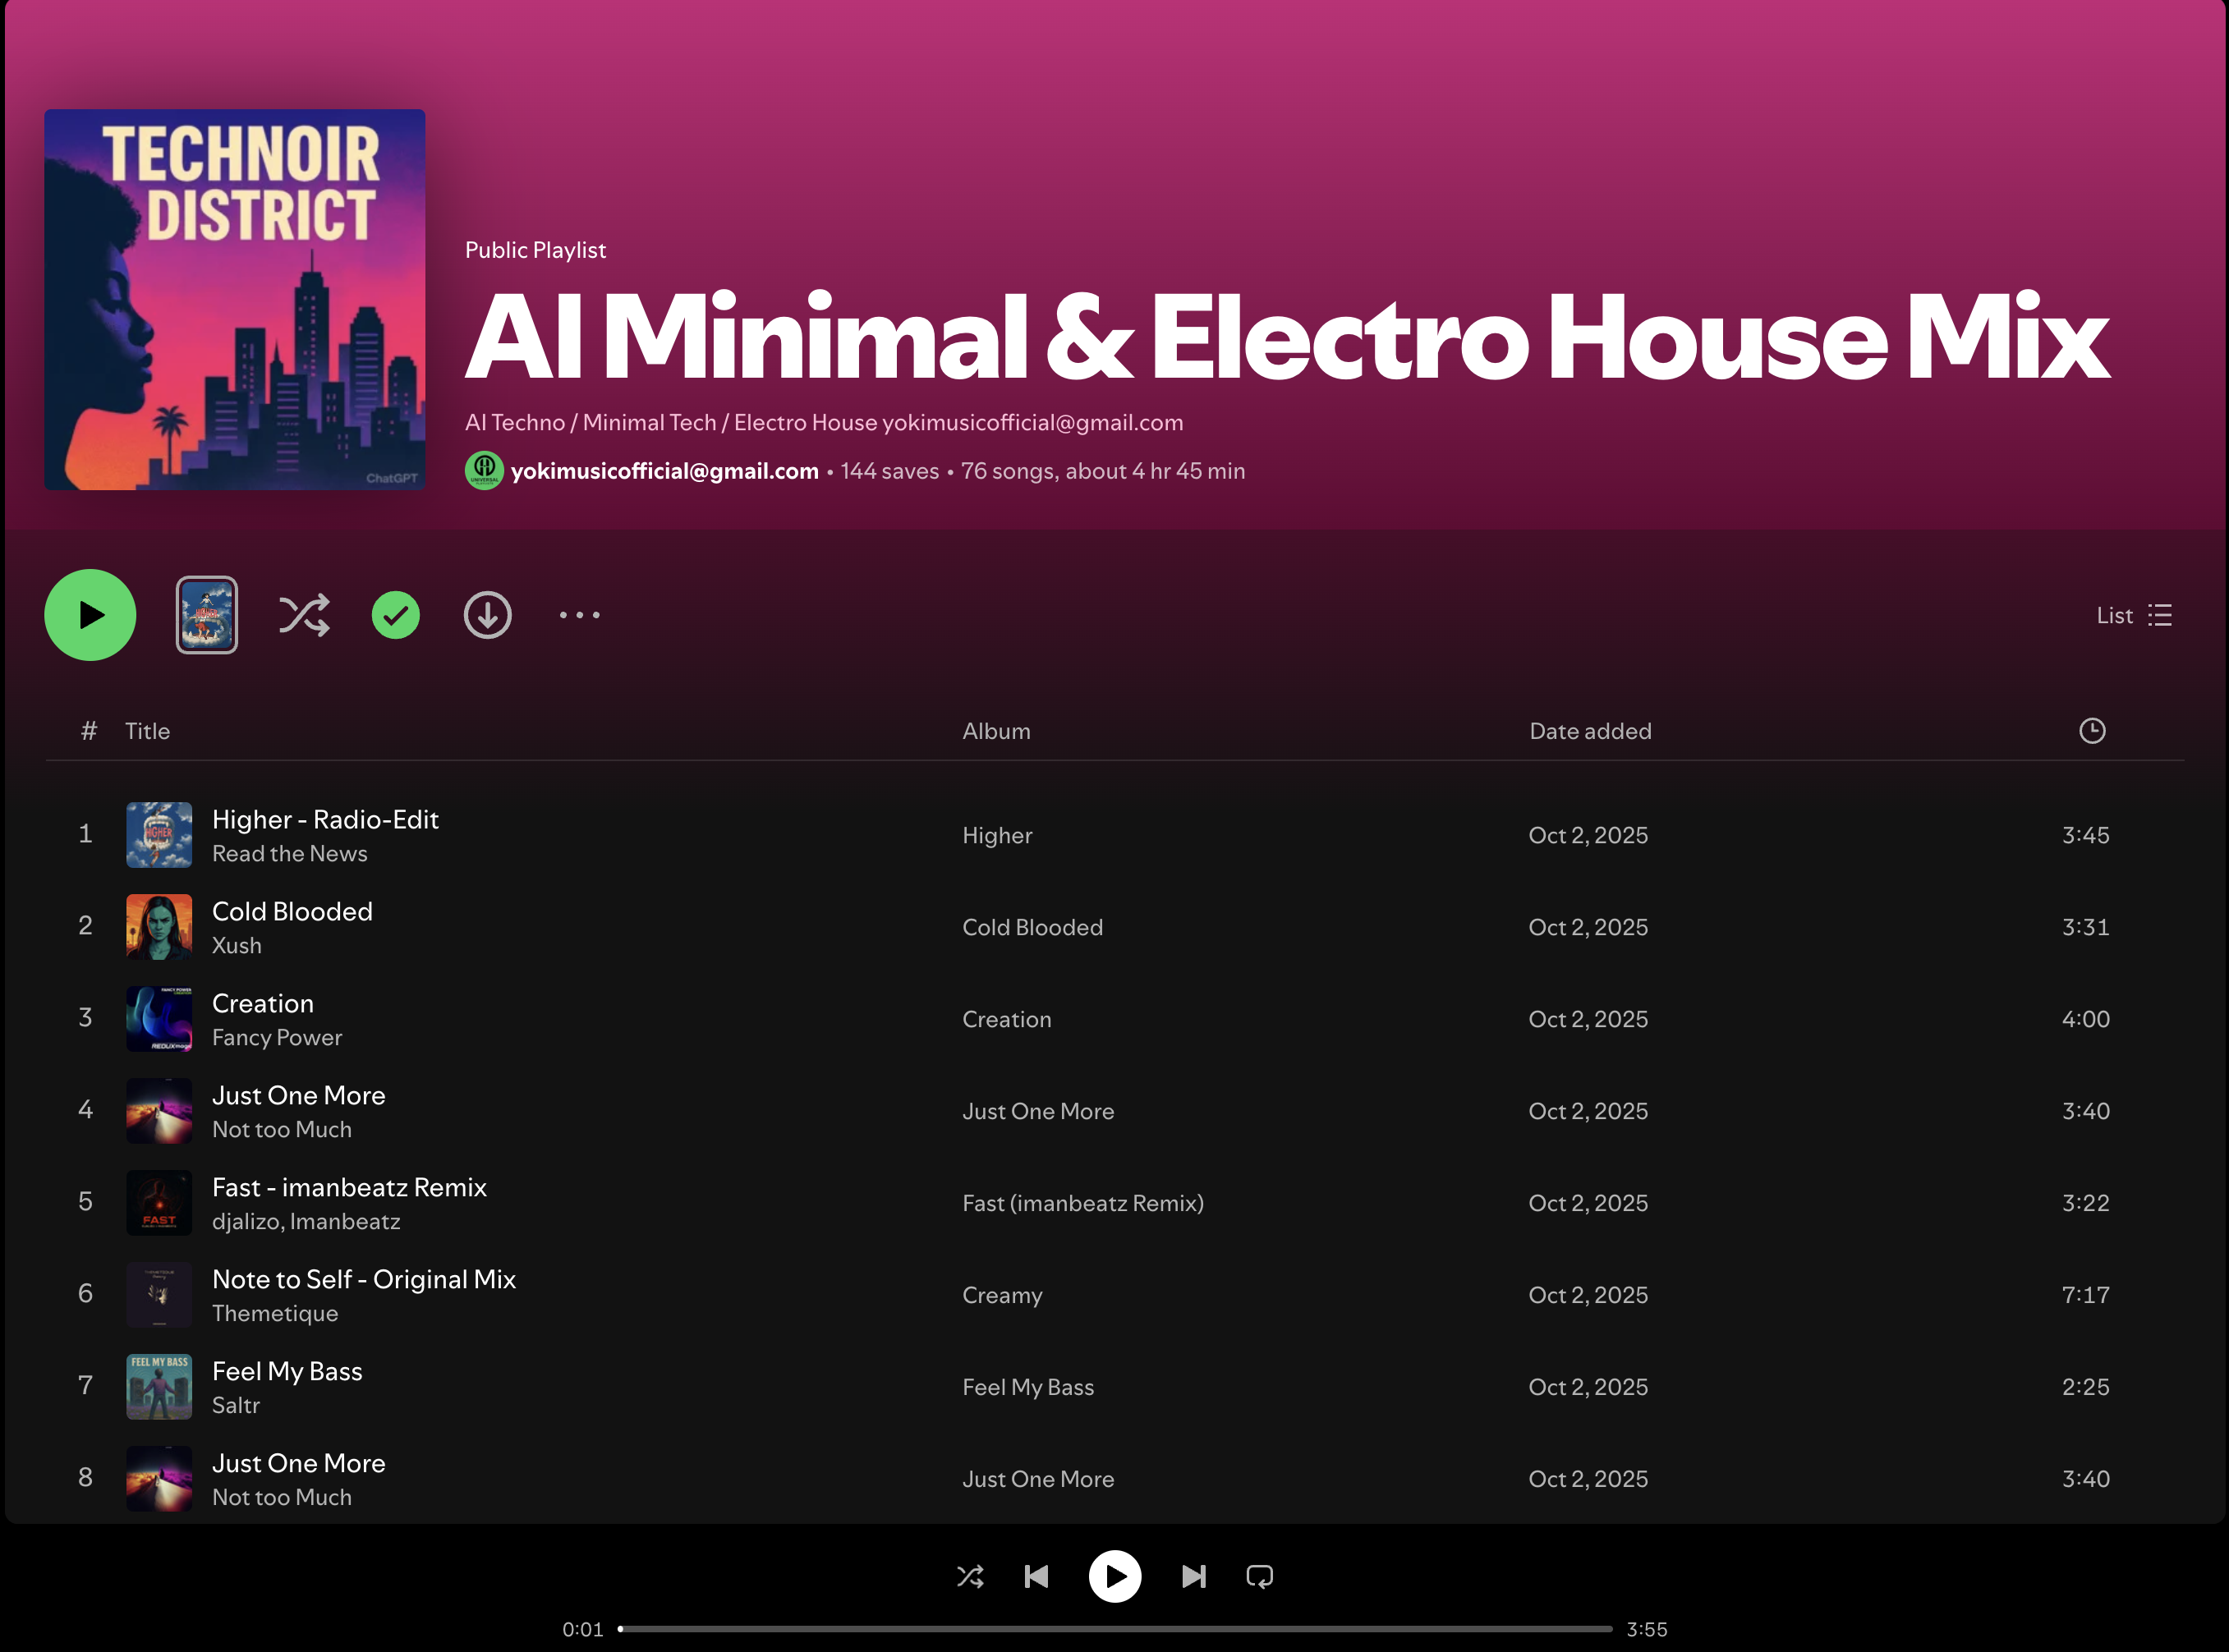Click the playback progress bar
The image size is (2229, 1652).
(1114, 1629)
